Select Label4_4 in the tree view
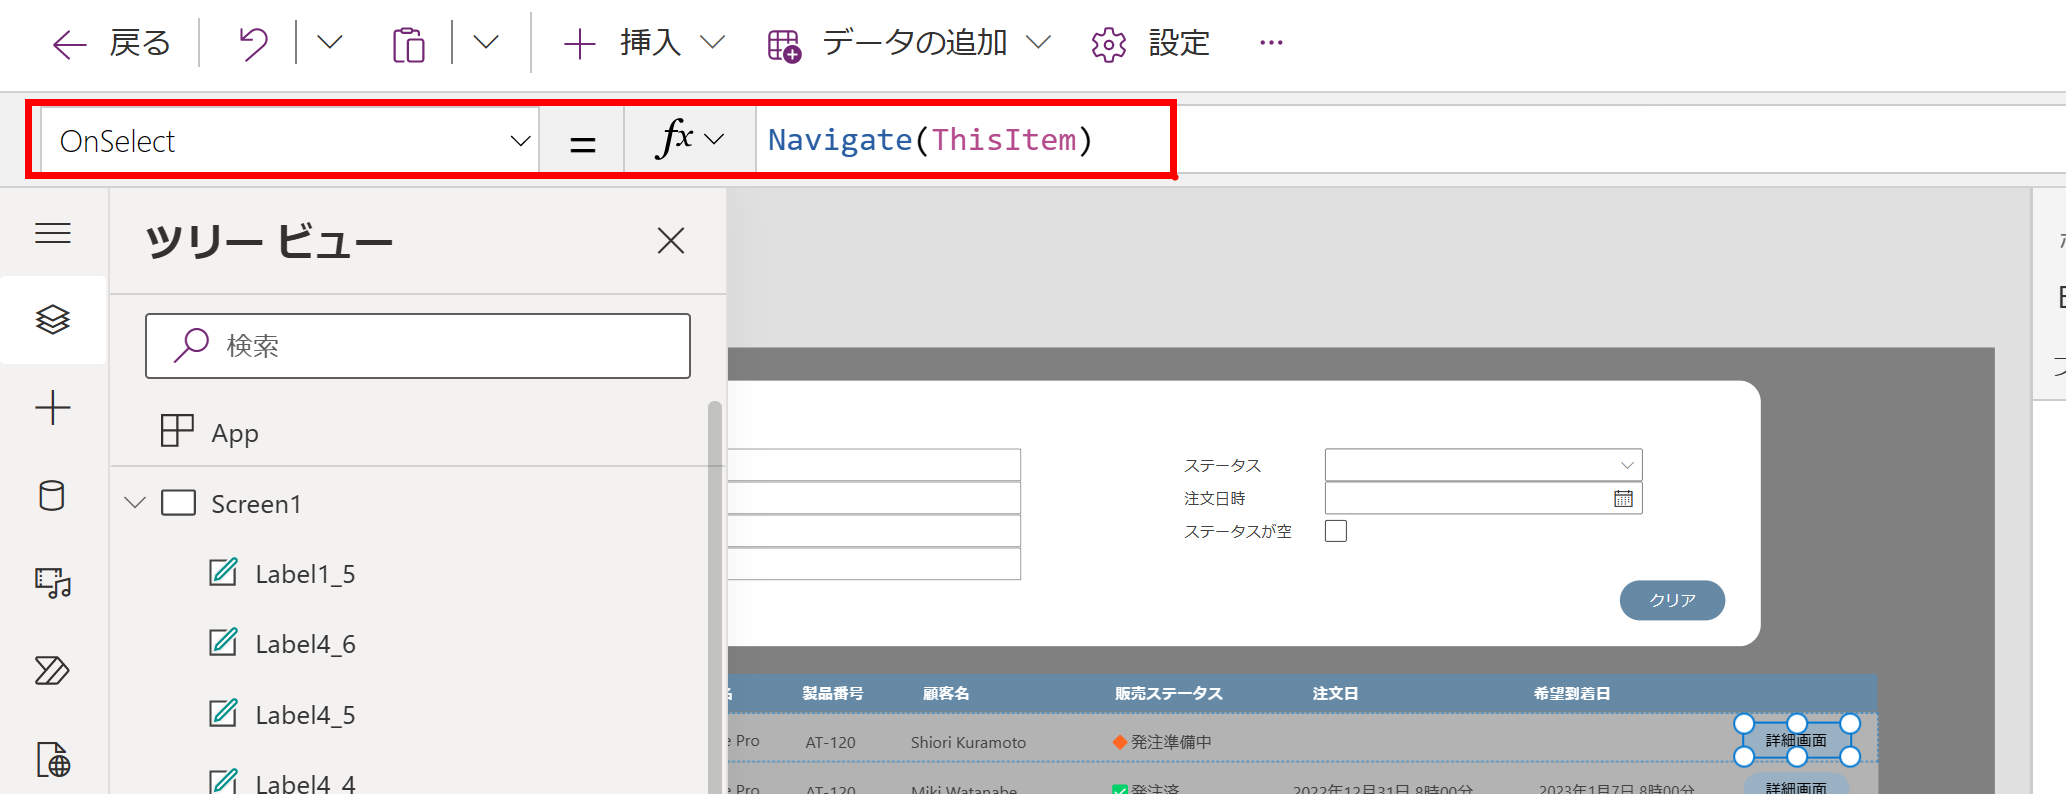 [305, 782]
